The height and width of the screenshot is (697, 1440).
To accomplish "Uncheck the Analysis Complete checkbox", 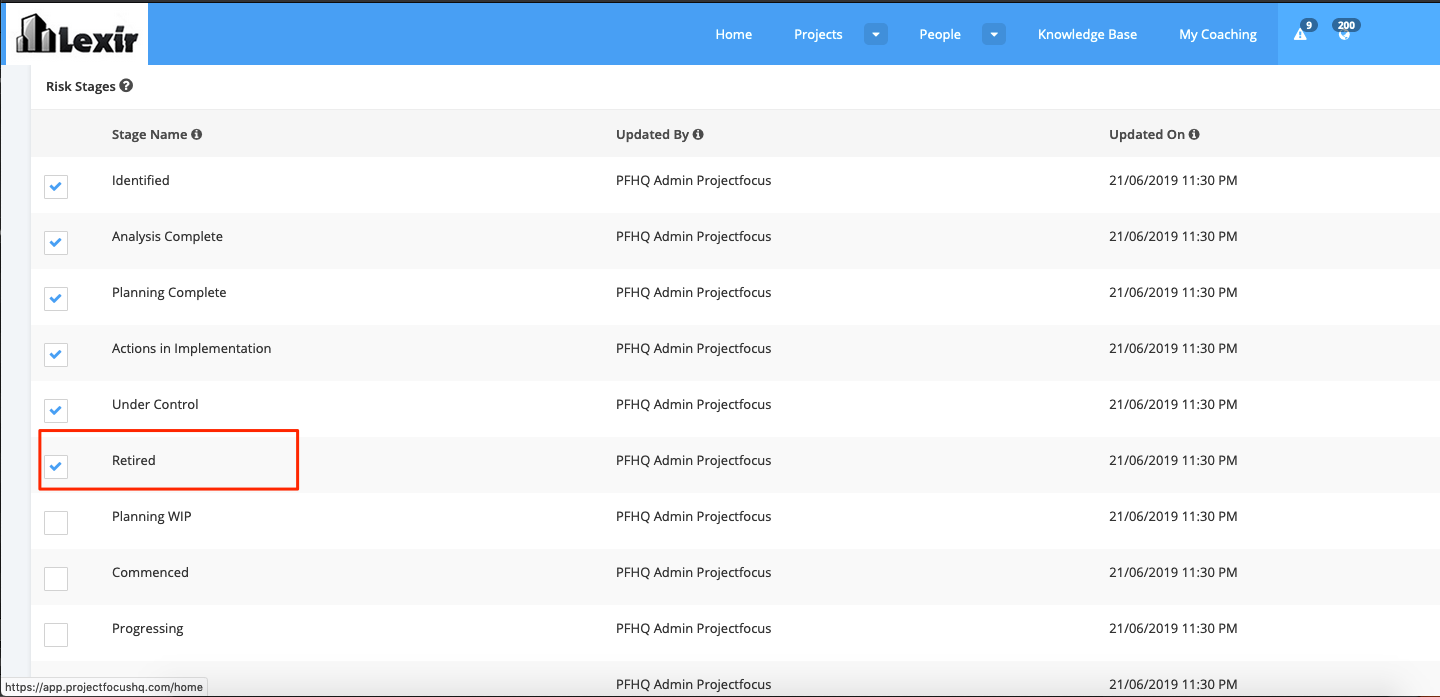I will click(x=56, y=242).
